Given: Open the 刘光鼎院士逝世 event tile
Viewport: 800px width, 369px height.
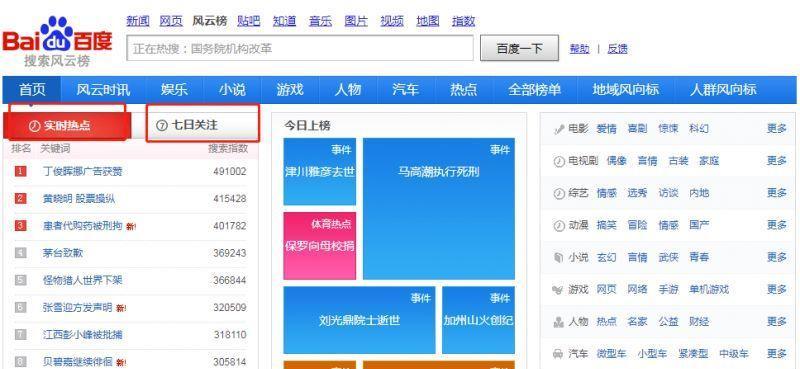Looking at the screenshot, I should point(360,320).
